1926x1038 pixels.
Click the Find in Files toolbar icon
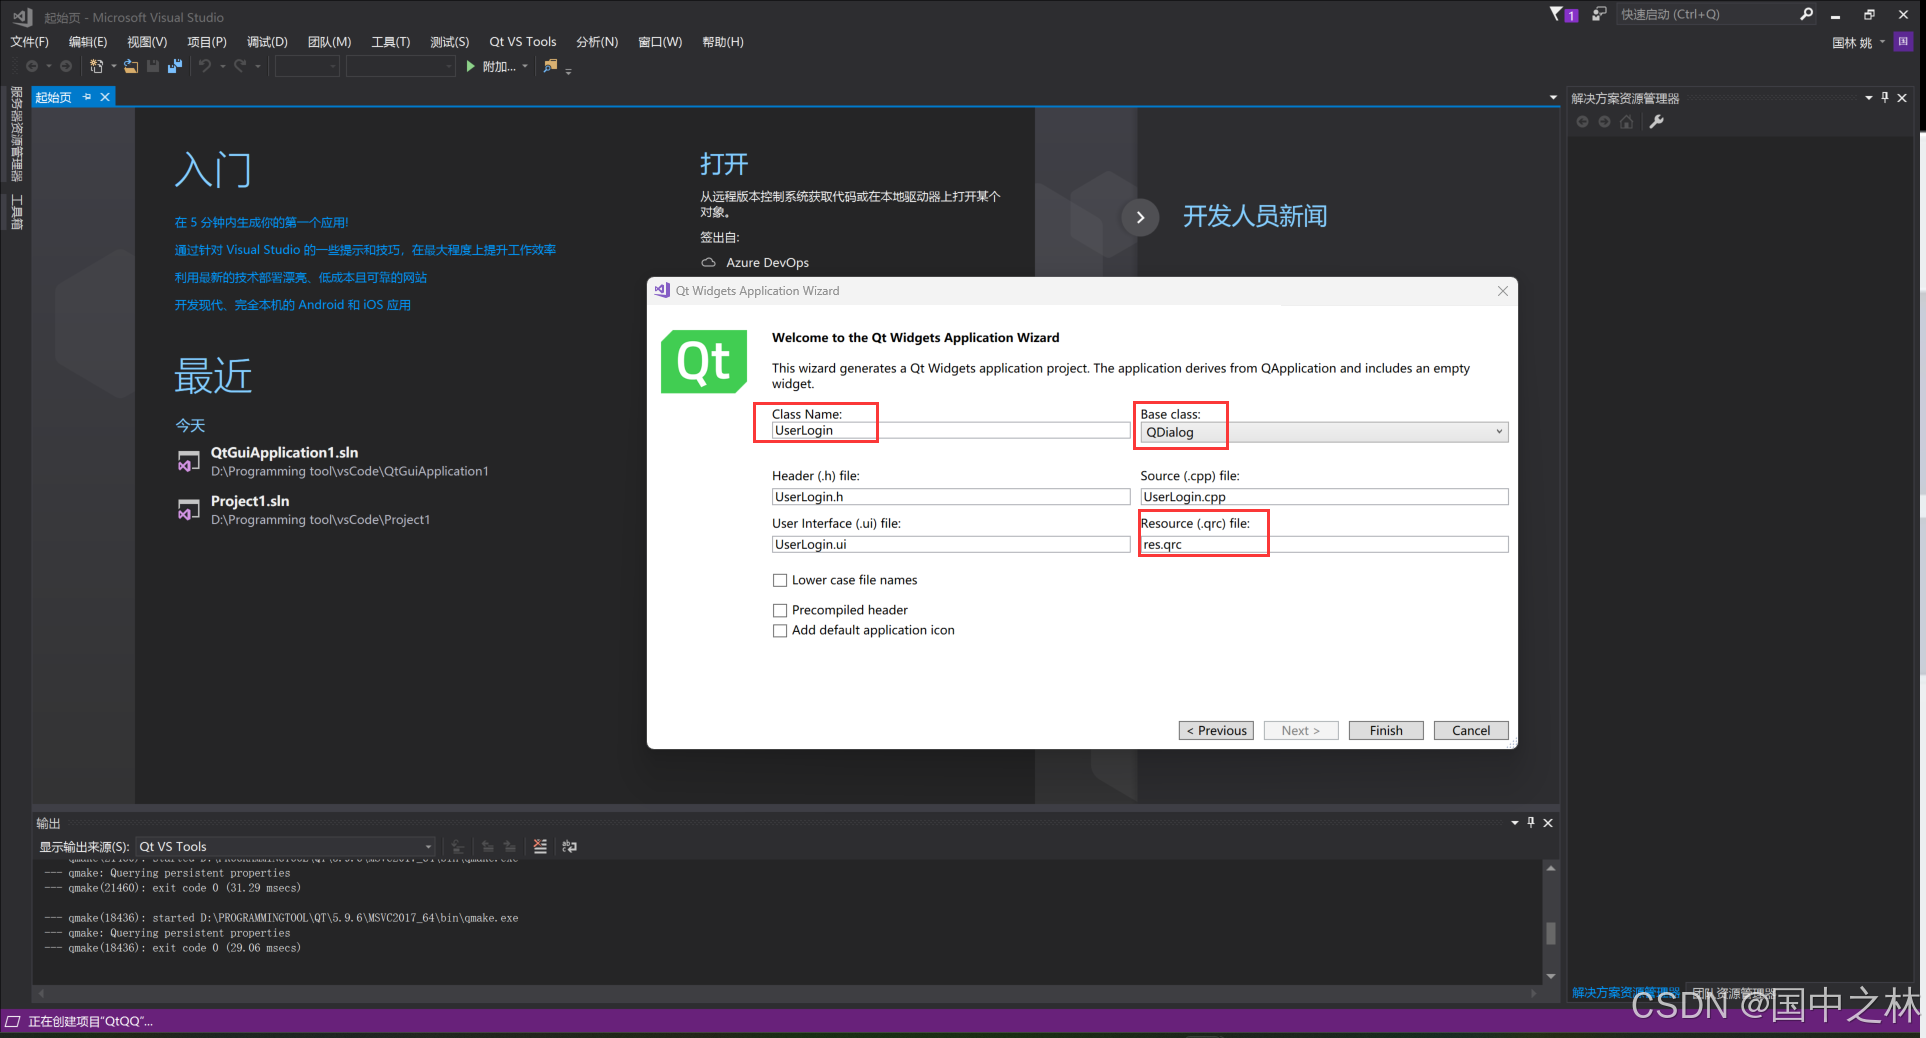click(x=550, y=66)
